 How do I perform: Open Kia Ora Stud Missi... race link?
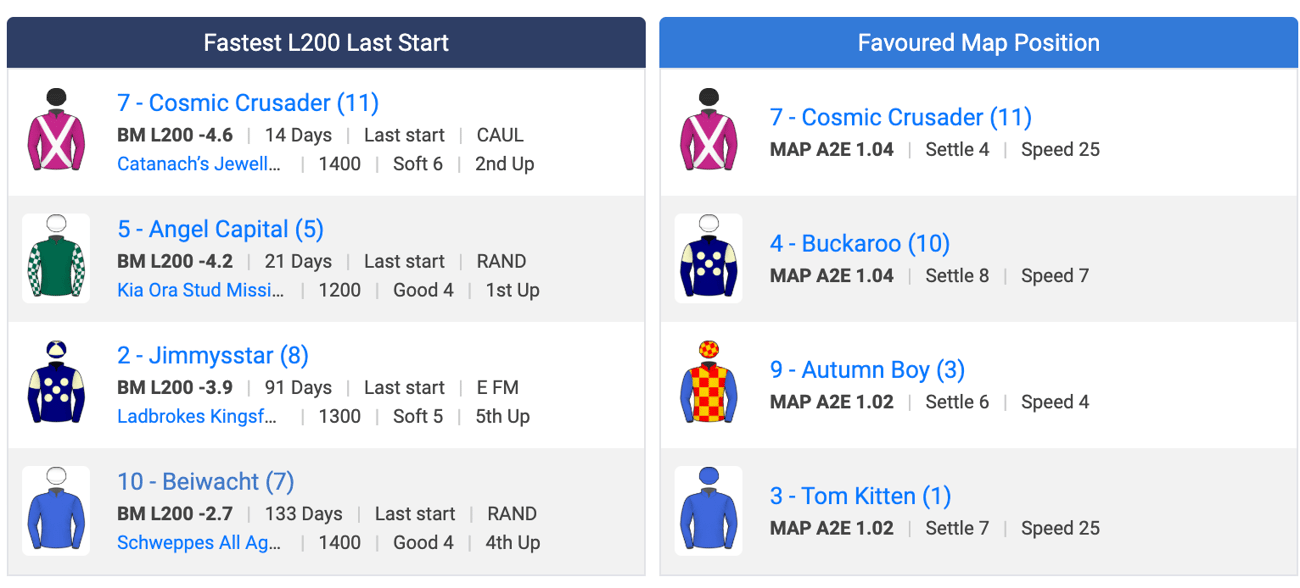click(x=200, y=290)
